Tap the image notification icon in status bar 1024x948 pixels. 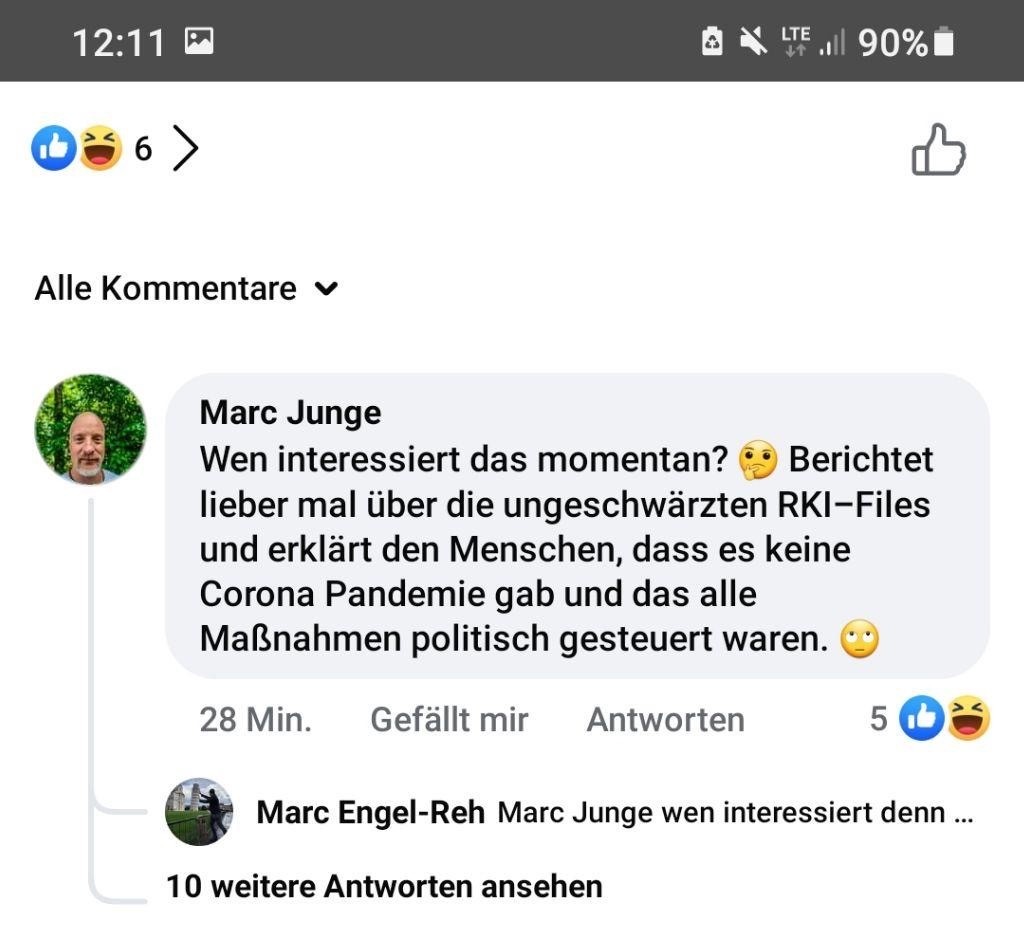(199, 42)
